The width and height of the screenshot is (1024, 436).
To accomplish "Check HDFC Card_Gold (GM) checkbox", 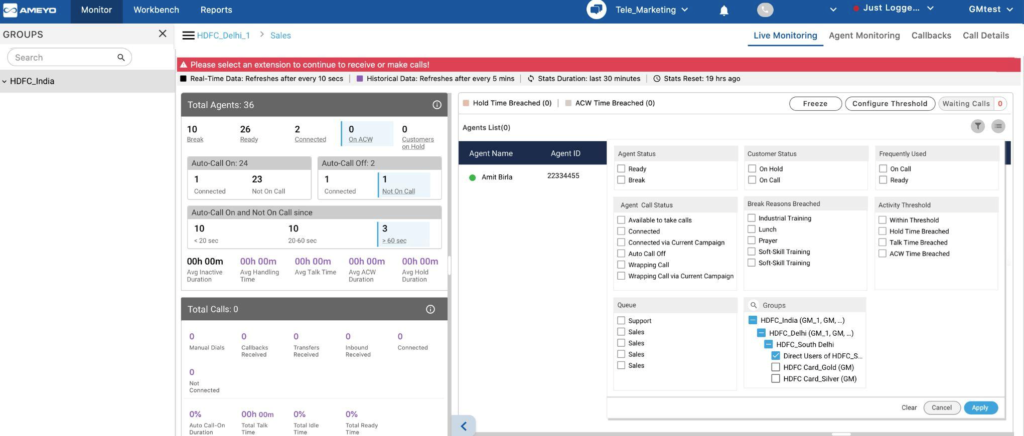I will pos(775,367).
